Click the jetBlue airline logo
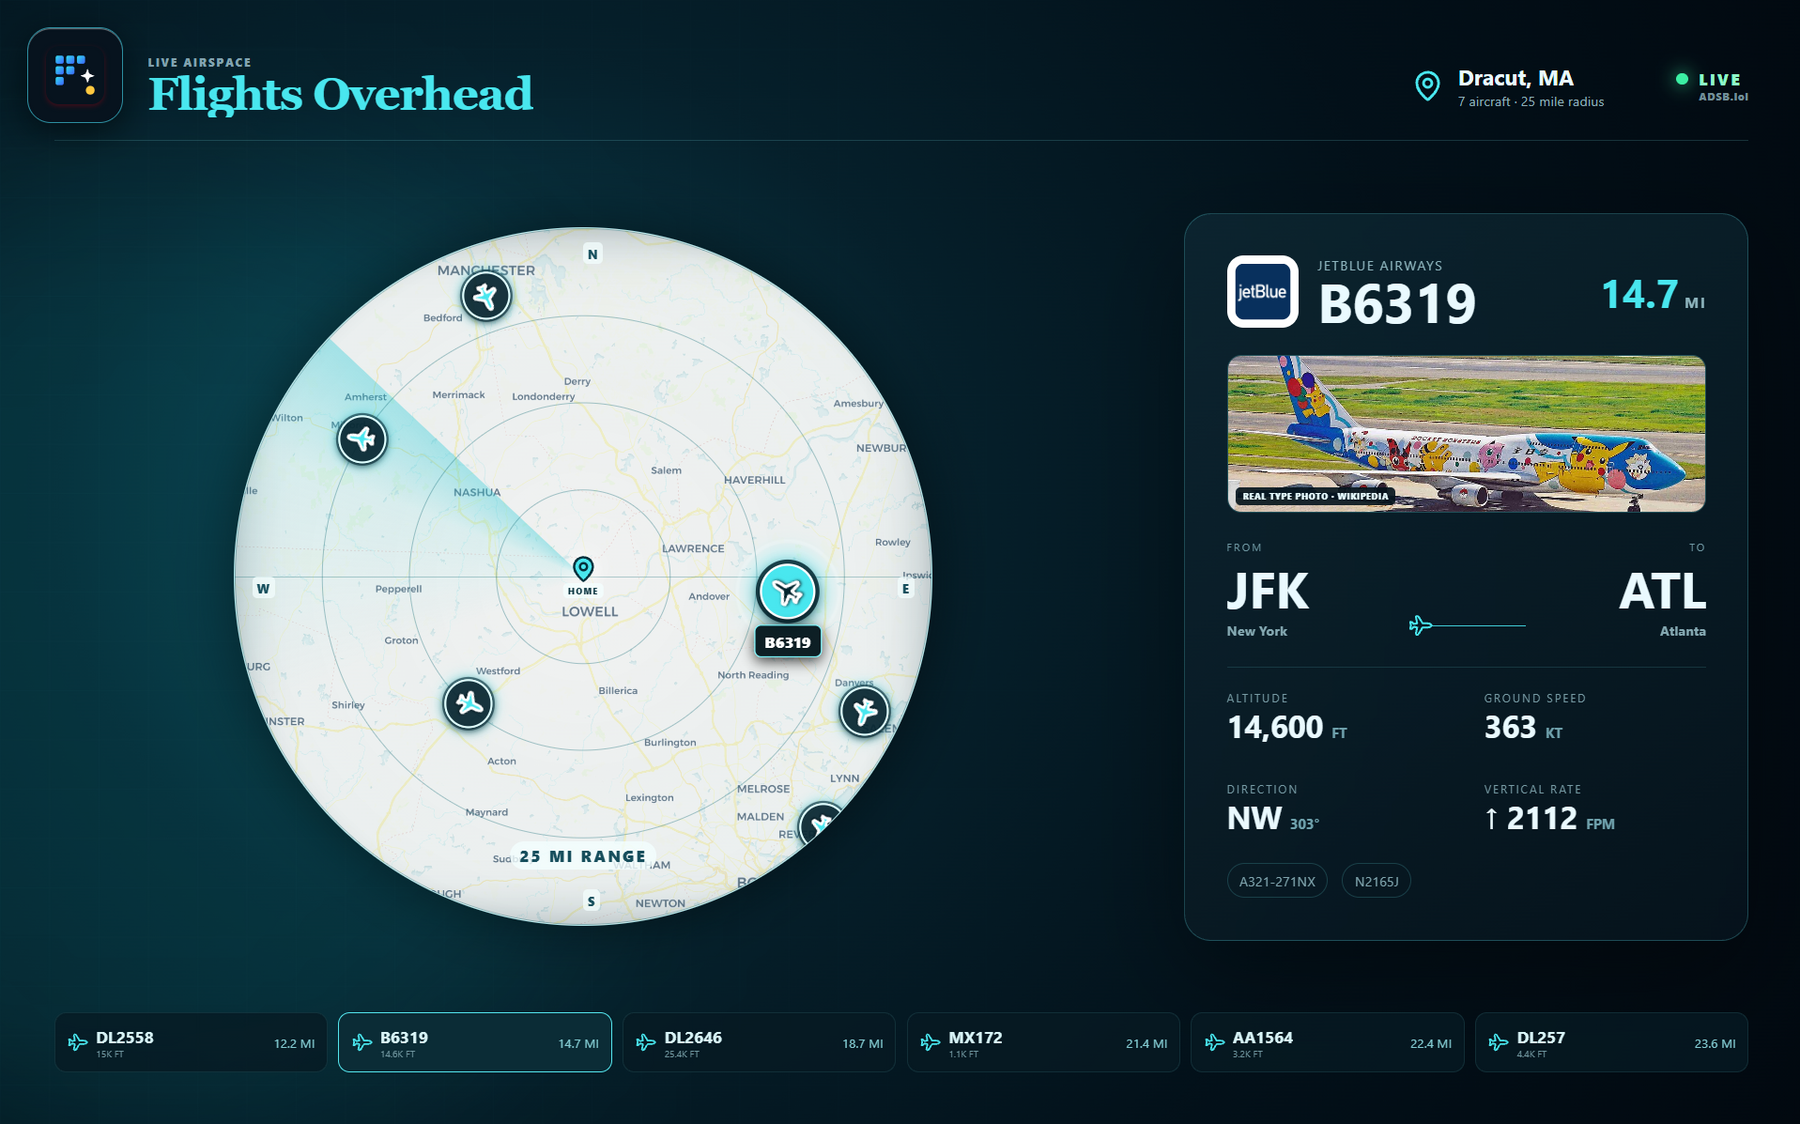The width and height of the screenshot is (1800, 1124). [x=1263, y=292]
